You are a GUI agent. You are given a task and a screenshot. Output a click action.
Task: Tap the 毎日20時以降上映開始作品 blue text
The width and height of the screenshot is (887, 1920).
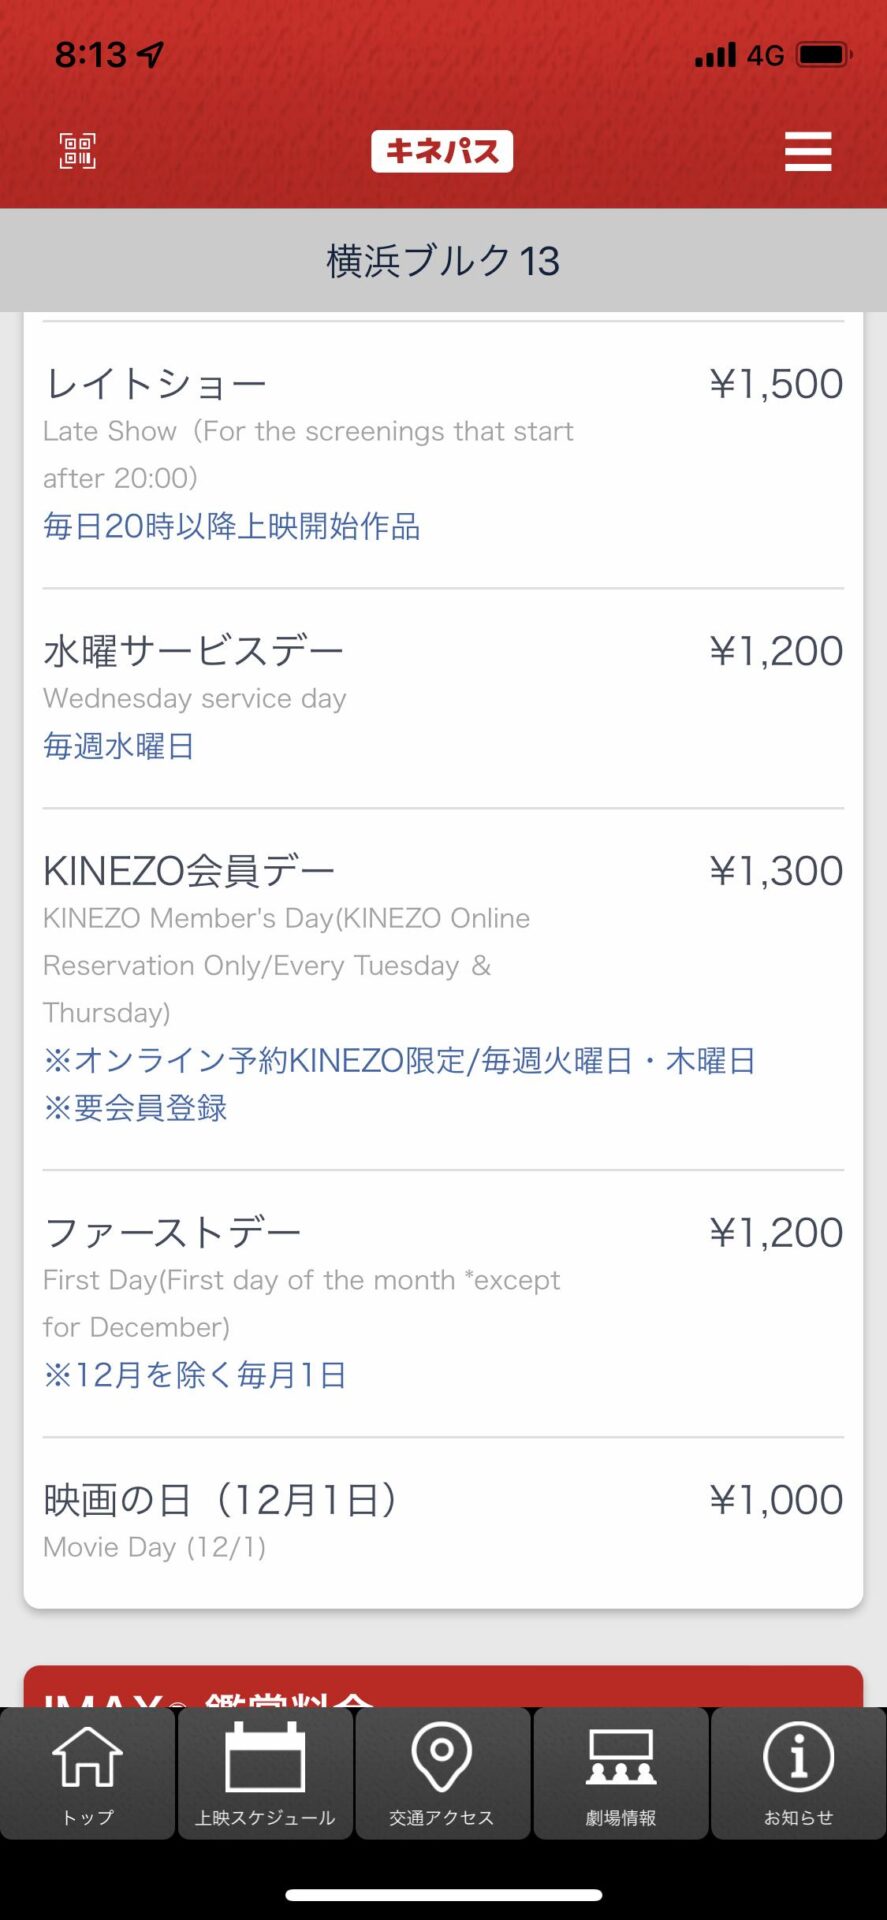click(x=231, y=526)
